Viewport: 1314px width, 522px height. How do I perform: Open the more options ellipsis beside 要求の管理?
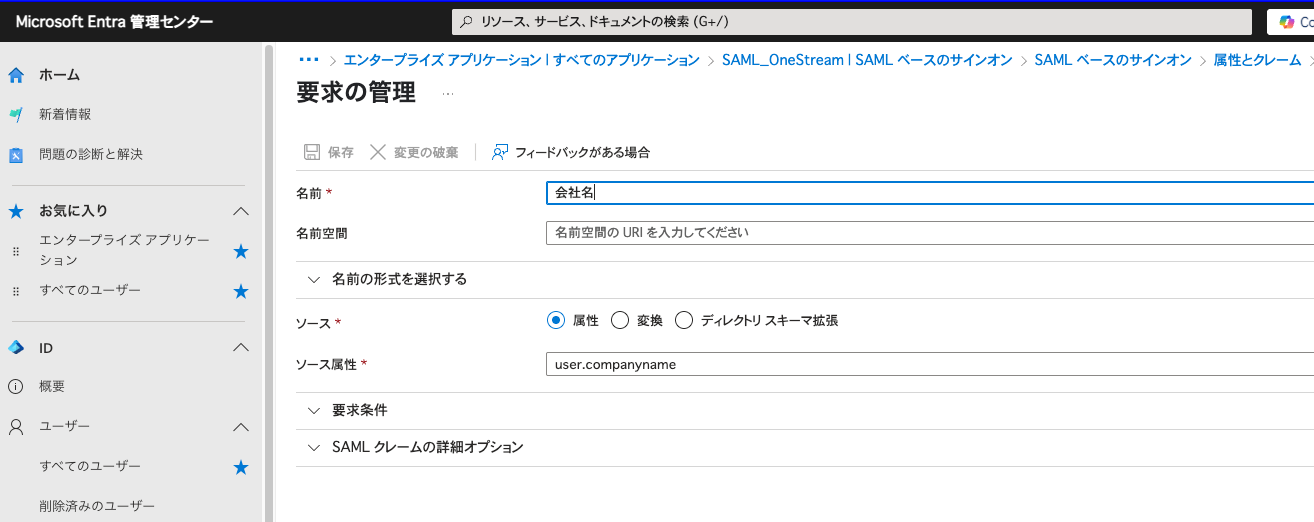(x=447, y=94)
